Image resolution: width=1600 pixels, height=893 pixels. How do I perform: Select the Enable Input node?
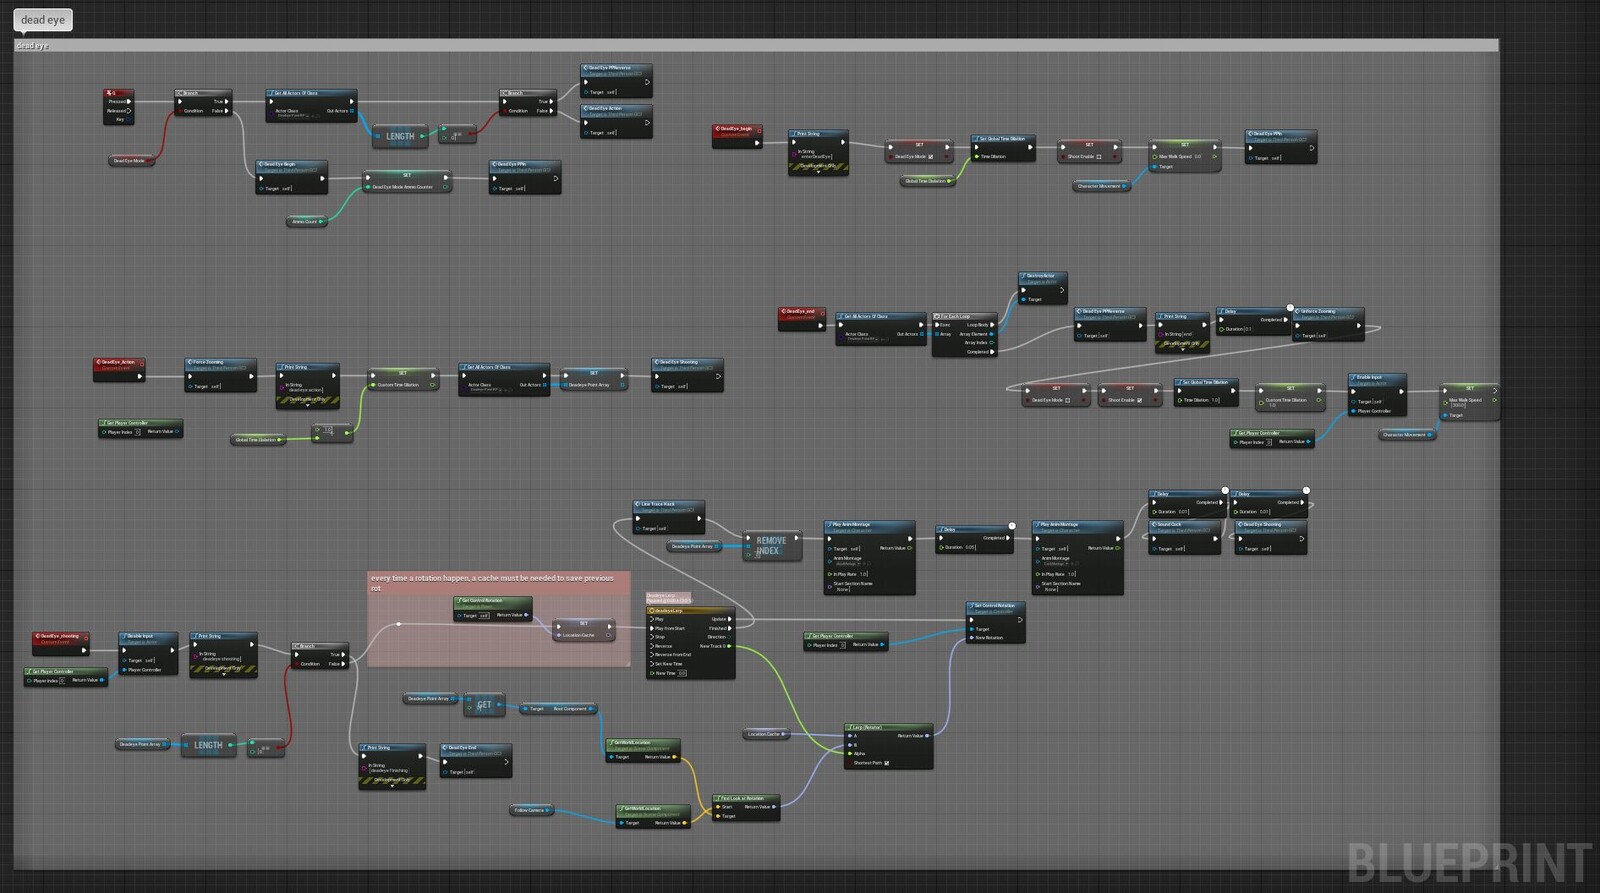[x=1377, y=393]
